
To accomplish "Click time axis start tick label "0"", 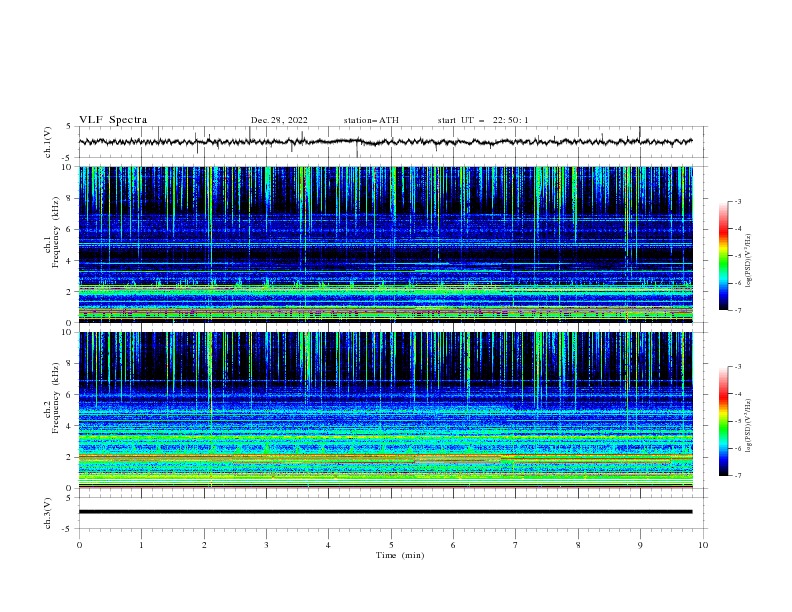I will pyautogui.click(x=79, y=545).
